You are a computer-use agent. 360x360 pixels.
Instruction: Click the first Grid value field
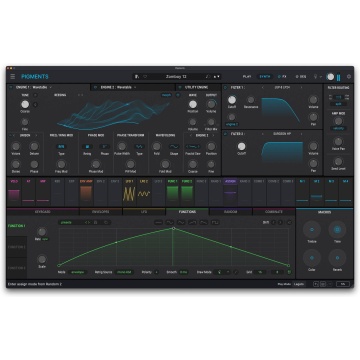pos(260,272)
